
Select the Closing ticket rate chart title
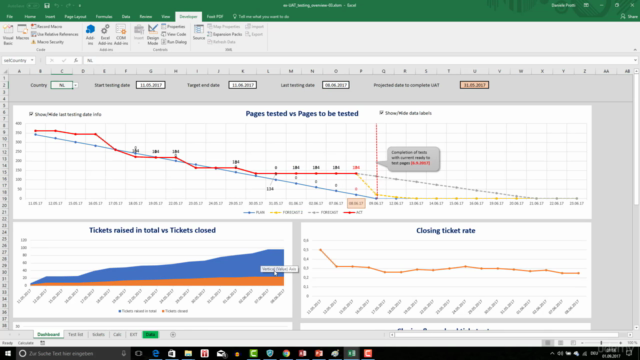tap(446, 231)
